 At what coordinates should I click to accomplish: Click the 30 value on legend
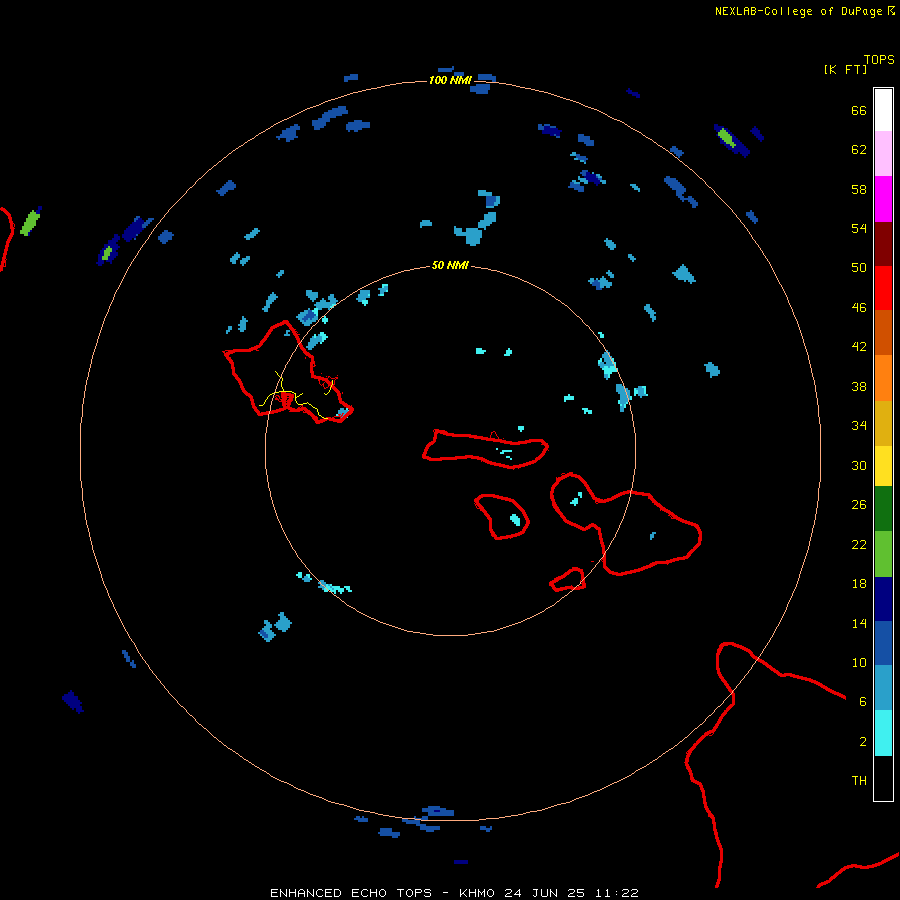point(859,465)
